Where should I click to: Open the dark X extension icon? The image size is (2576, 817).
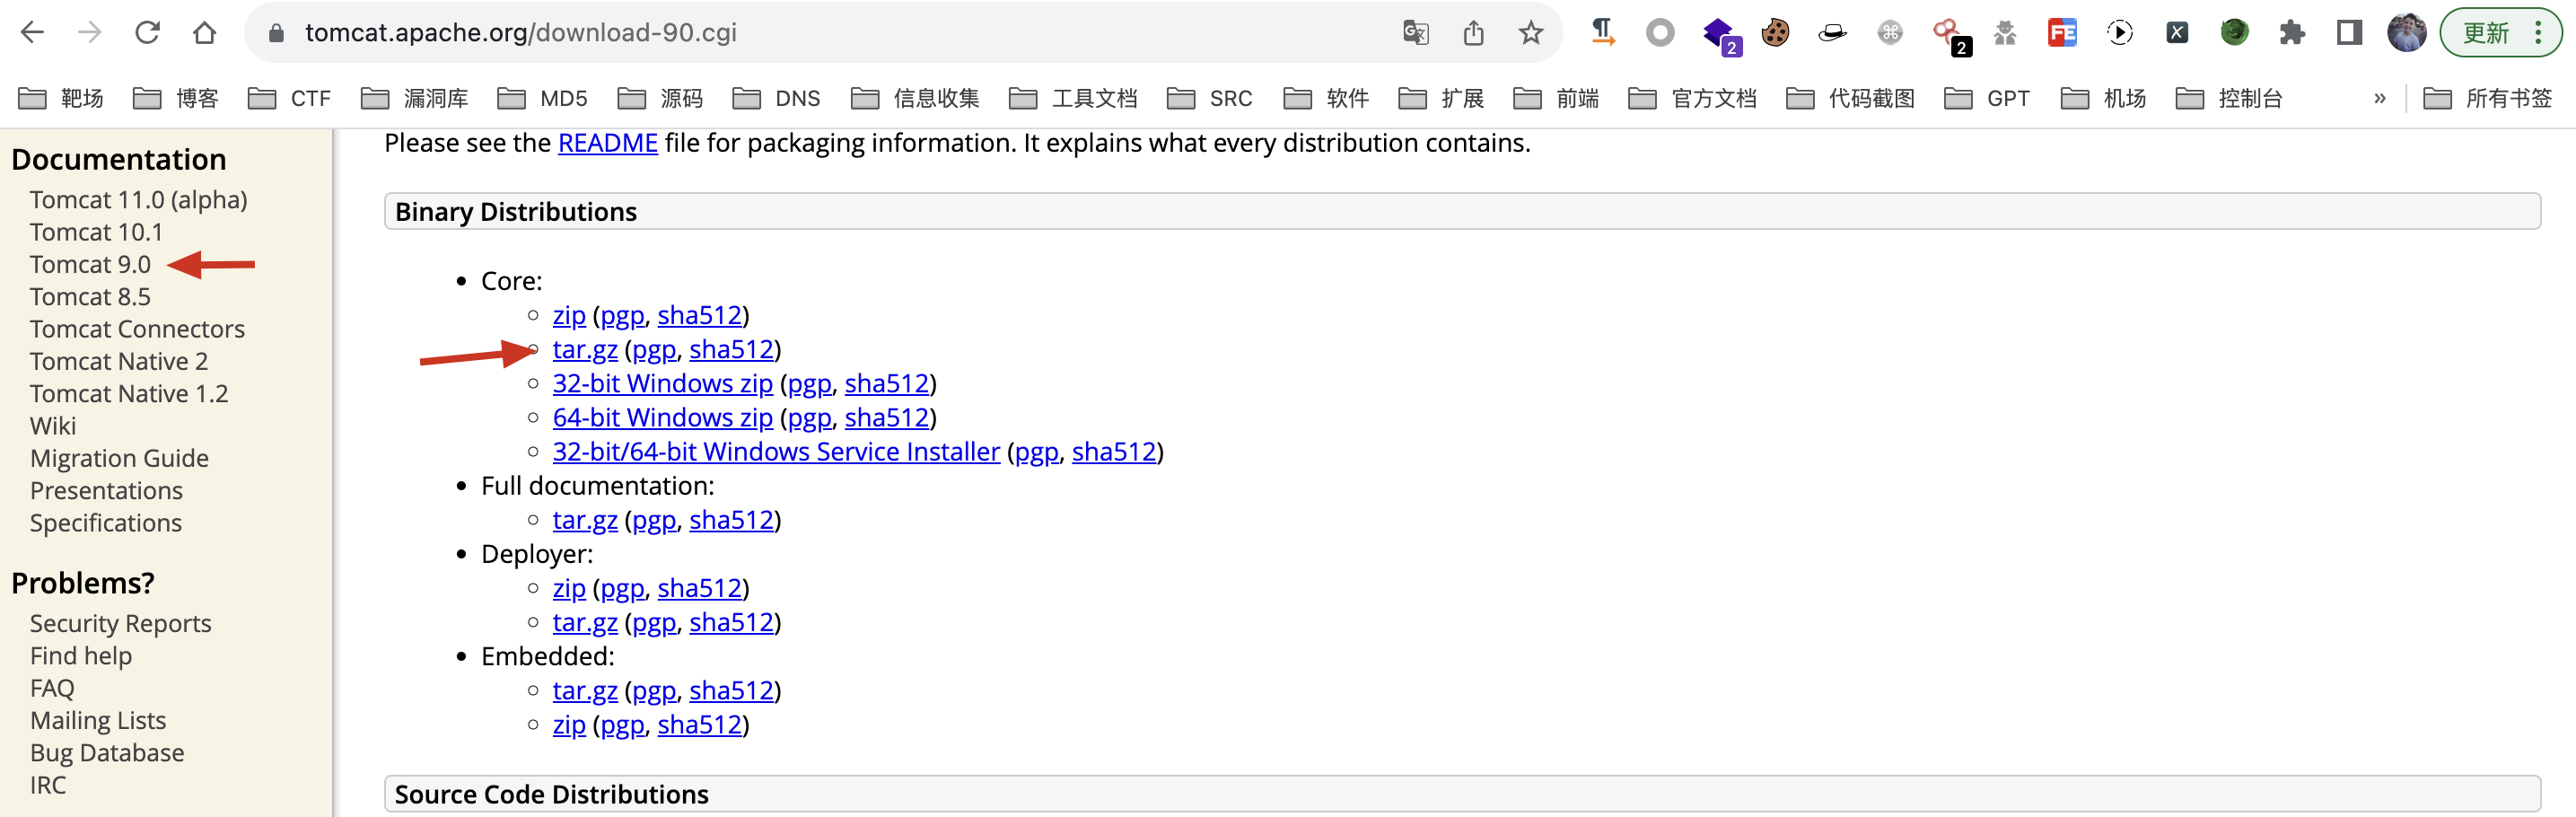pos(2177,33)
